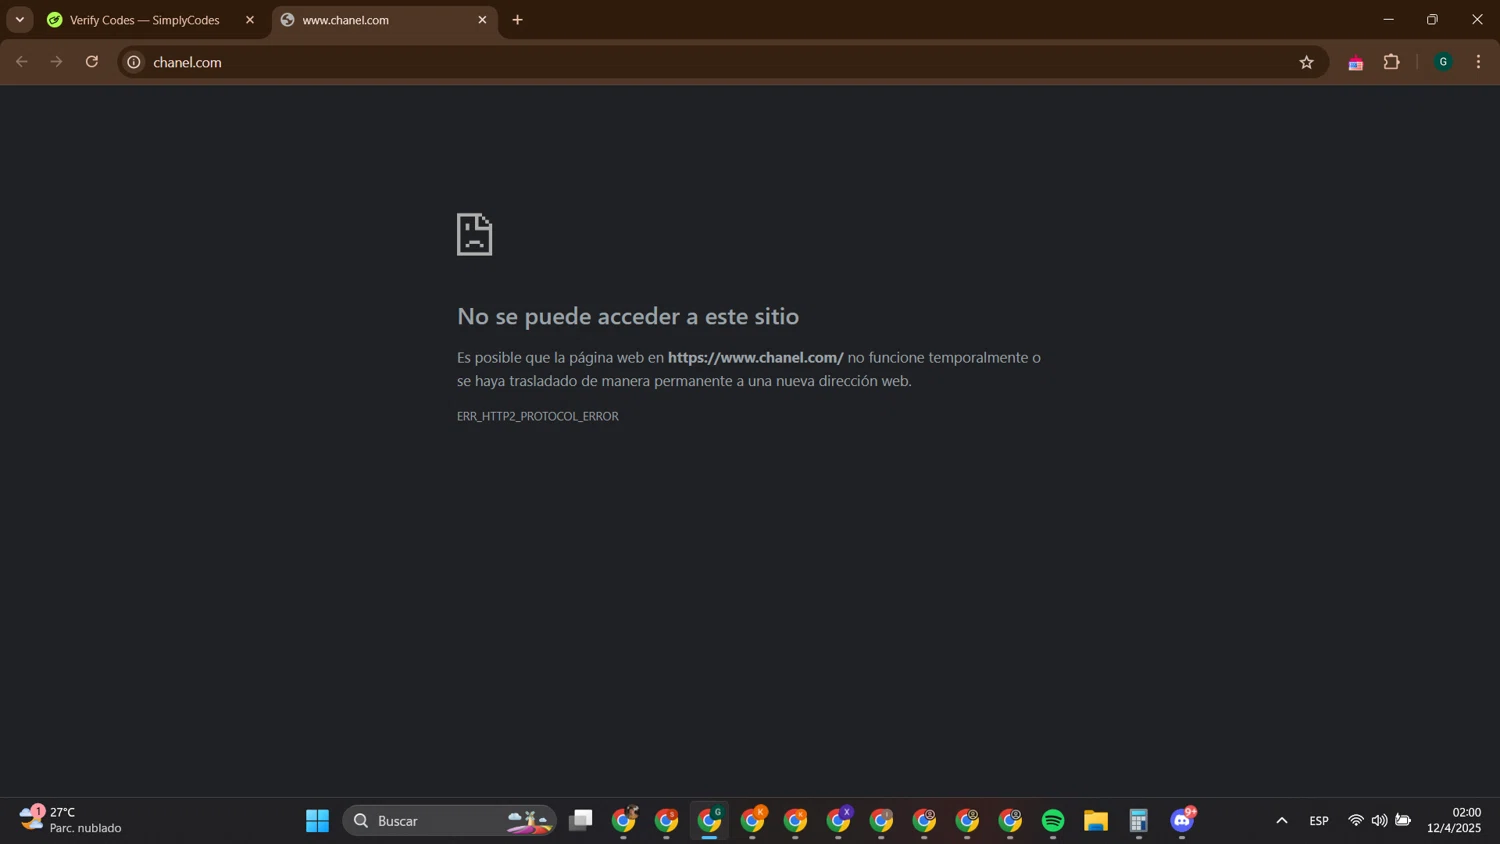Open the Extensions puzzle icon
This screenshot has height=844, width=1500.
point(1391,62)
